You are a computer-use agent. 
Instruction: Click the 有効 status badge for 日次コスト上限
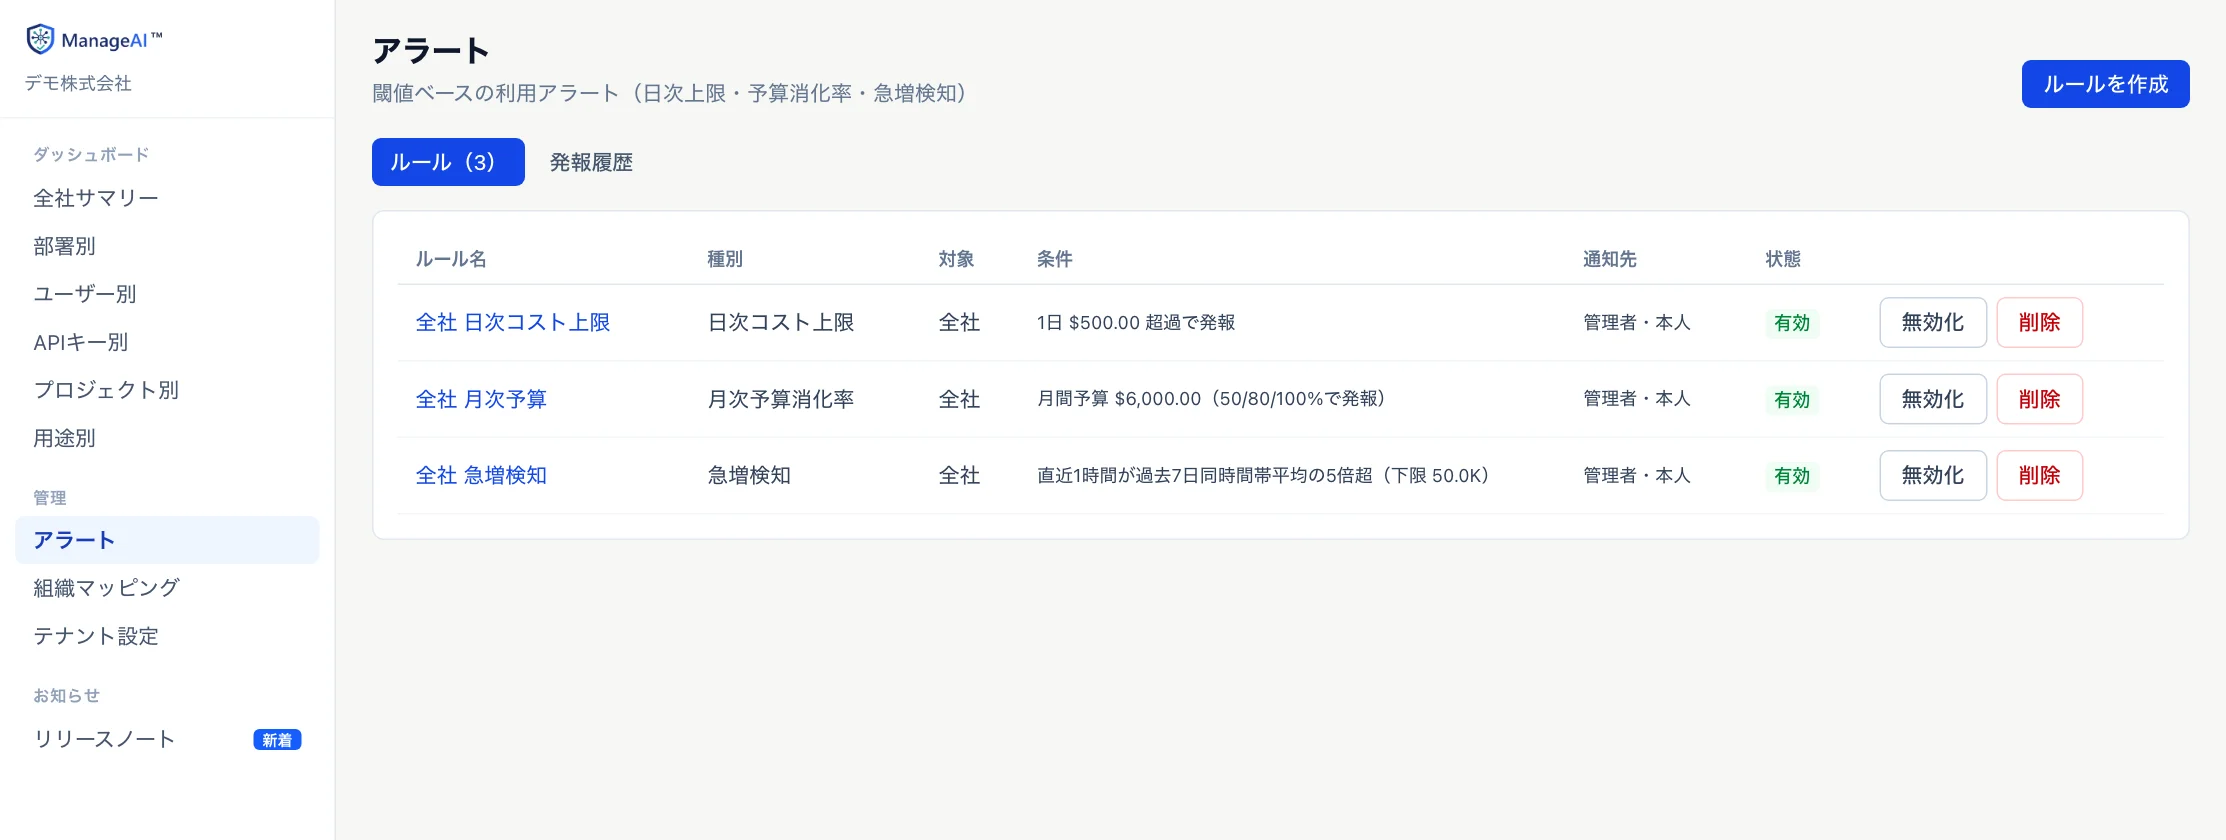coord(1792,323)
